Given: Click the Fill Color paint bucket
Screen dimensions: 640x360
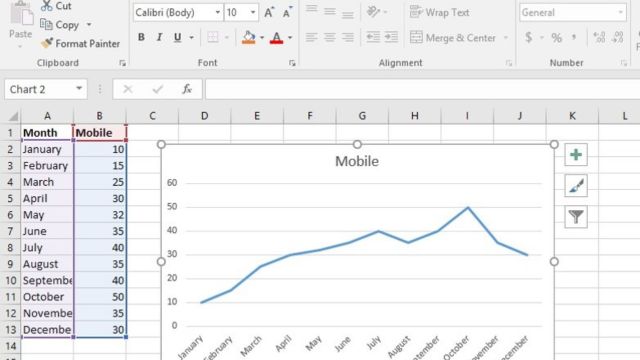Looking at the screenshot, I should (x=248, y=38).
